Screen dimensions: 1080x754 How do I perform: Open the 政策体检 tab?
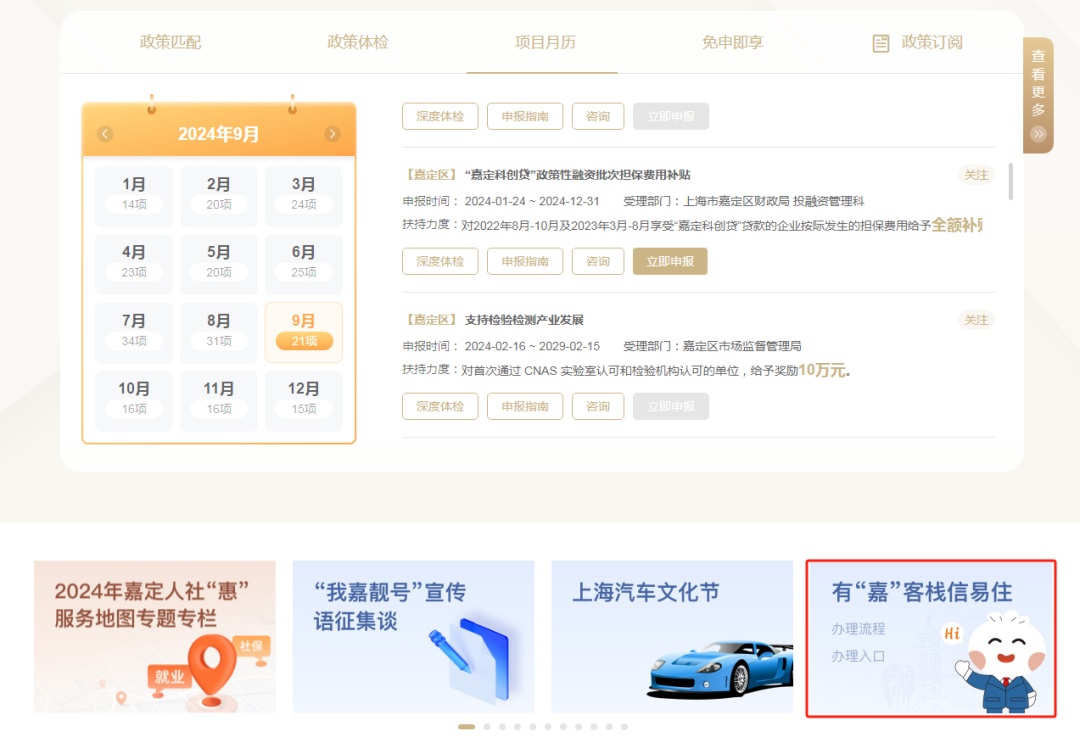357,42
